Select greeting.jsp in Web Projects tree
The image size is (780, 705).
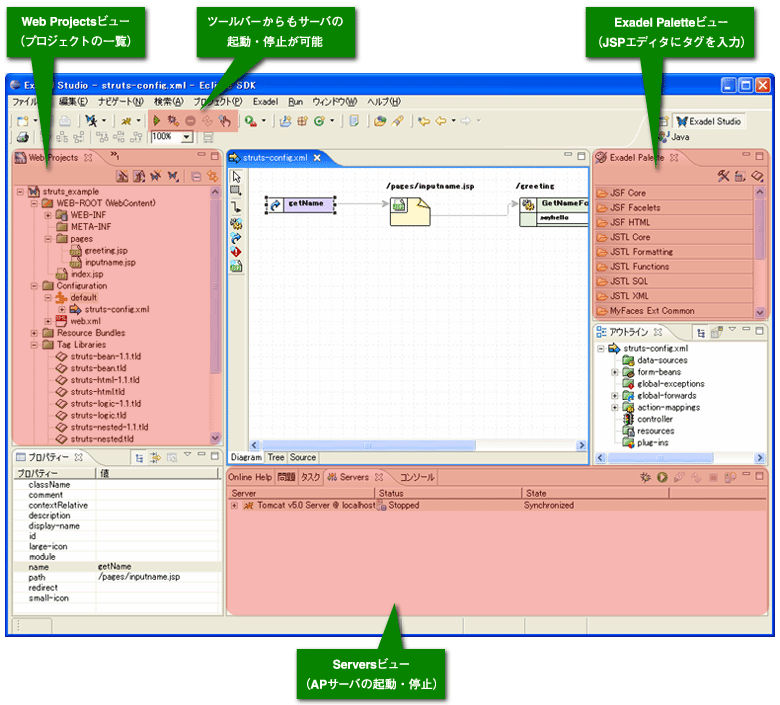tap(99, 251)
